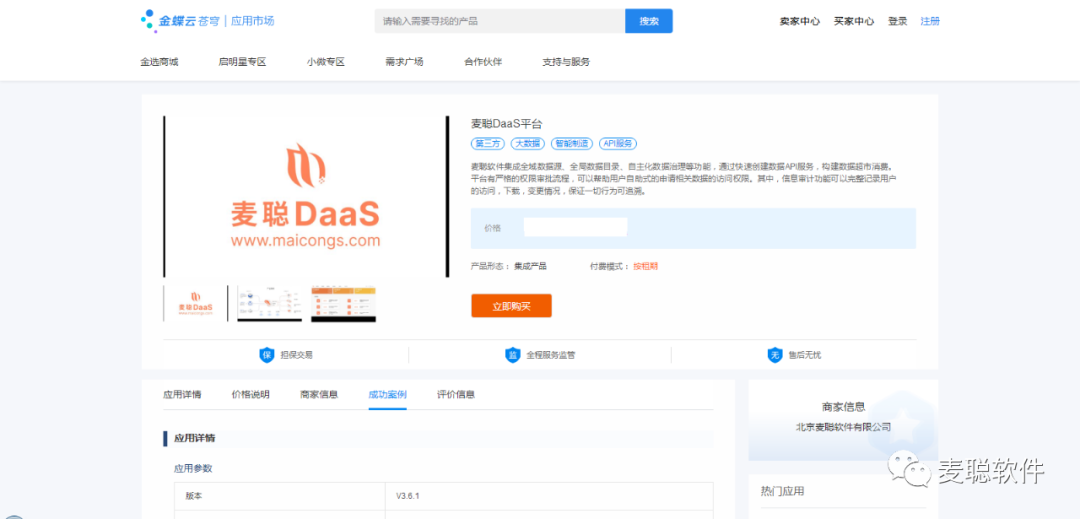Click the 注册 register link
This screenshot has height=519, width=1080.
930,21
